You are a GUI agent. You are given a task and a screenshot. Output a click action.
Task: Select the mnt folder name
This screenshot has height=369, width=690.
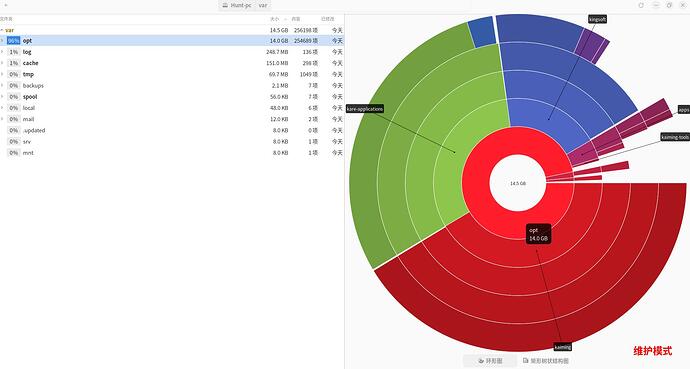(28, 153)
